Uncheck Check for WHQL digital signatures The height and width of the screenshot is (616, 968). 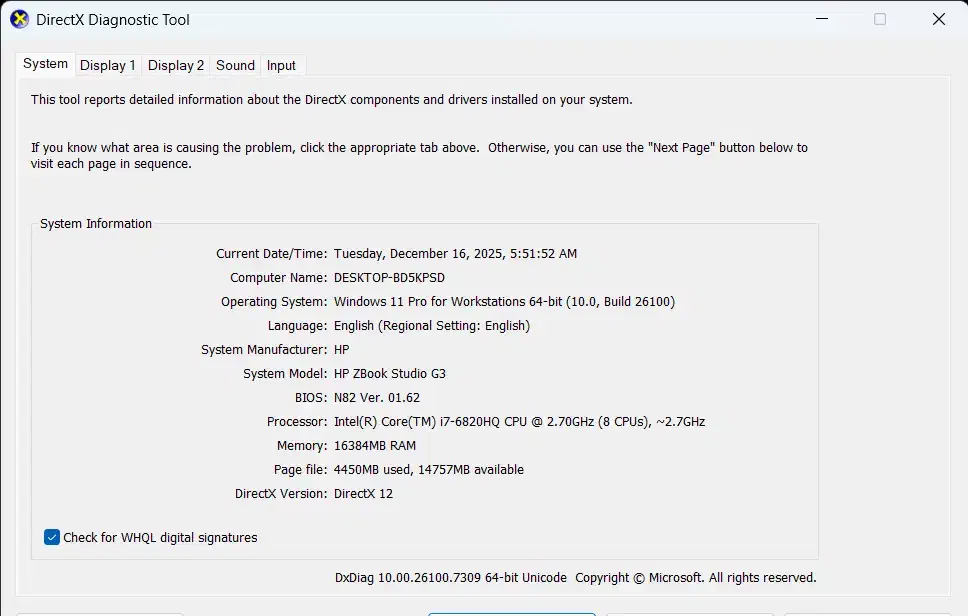tap(52, 537)
